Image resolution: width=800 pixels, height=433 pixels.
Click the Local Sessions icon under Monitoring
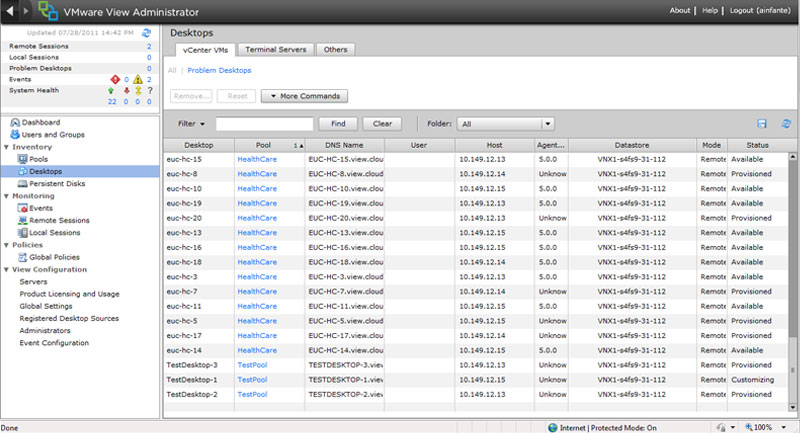pos(22,233)
